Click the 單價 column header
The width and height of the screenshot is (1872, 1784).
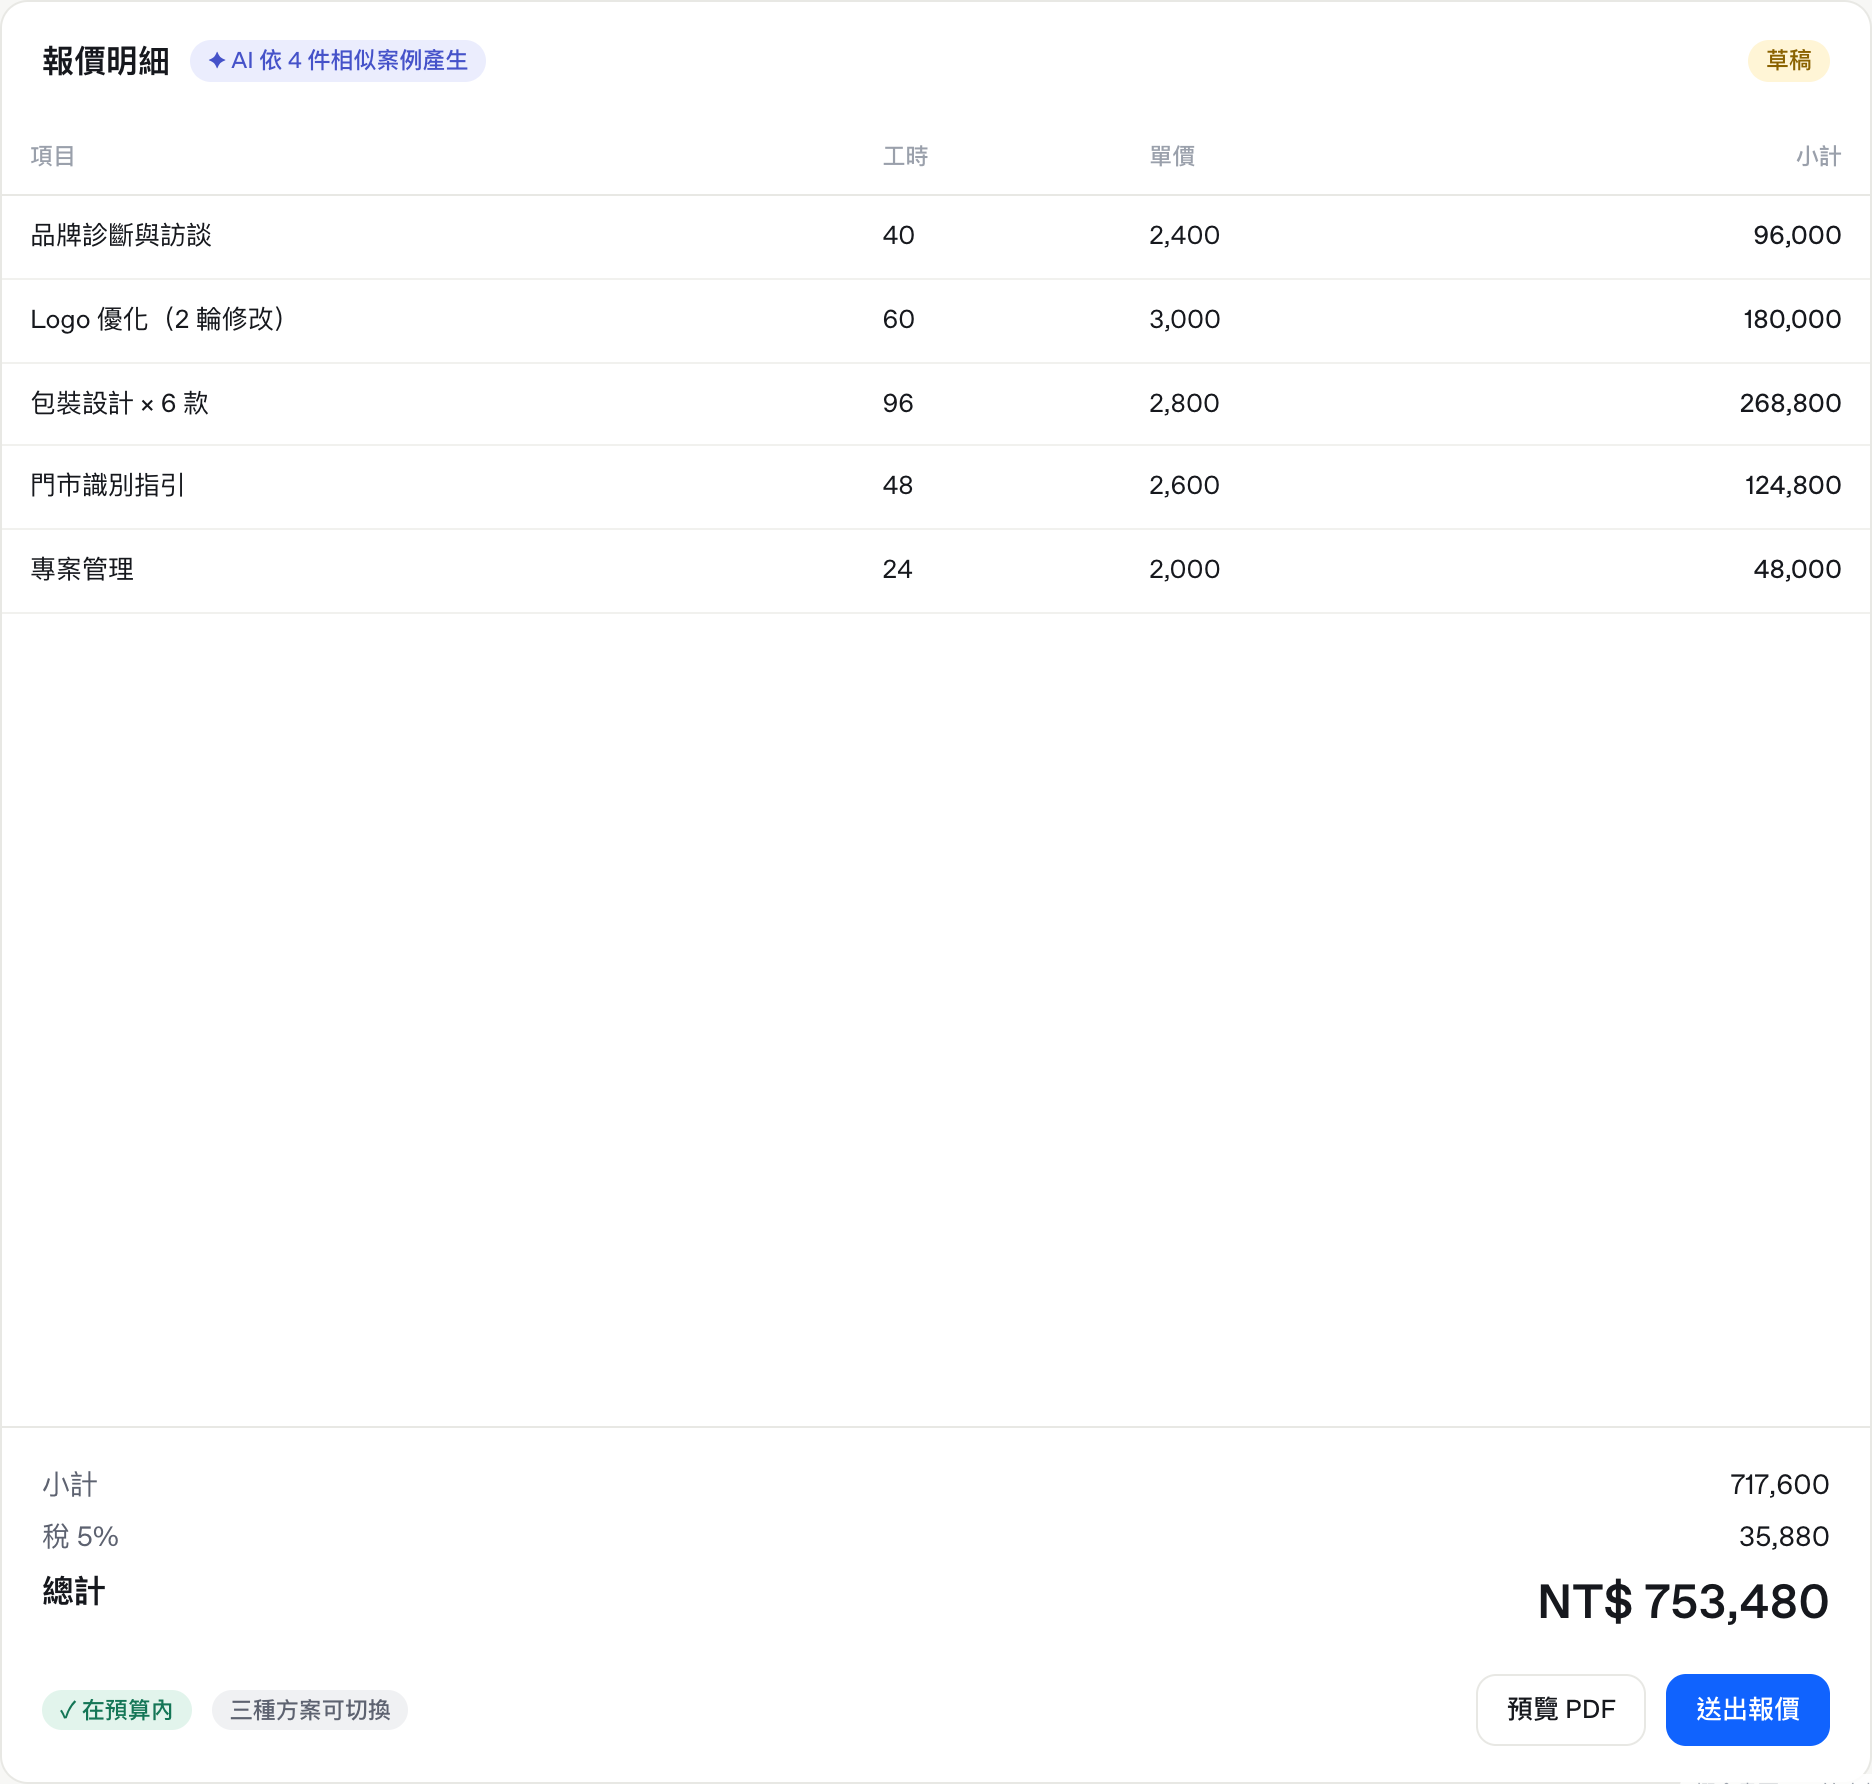pos(1172,156)
